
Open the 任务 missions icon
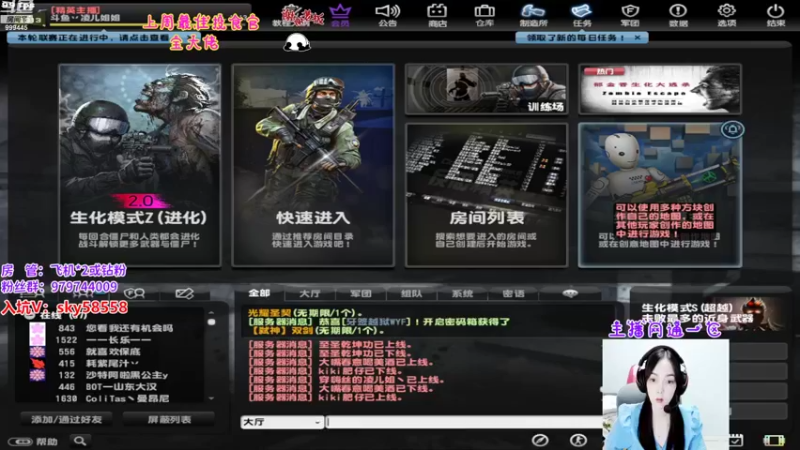click(582, 15)
